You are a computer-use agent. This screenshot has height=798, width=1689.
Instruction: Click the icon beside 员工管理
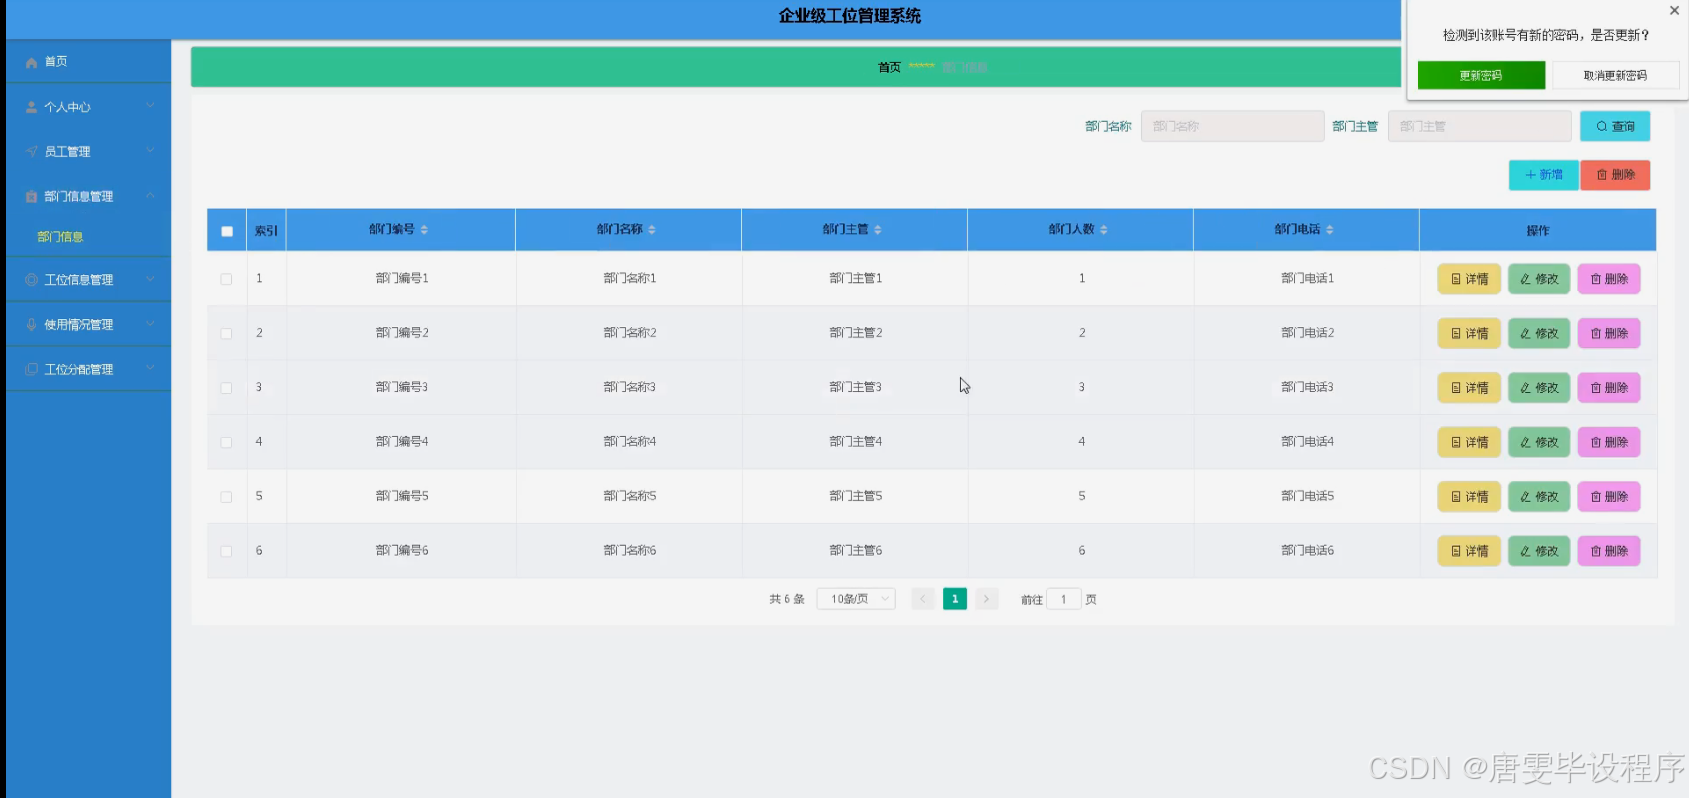coord(31,152)
